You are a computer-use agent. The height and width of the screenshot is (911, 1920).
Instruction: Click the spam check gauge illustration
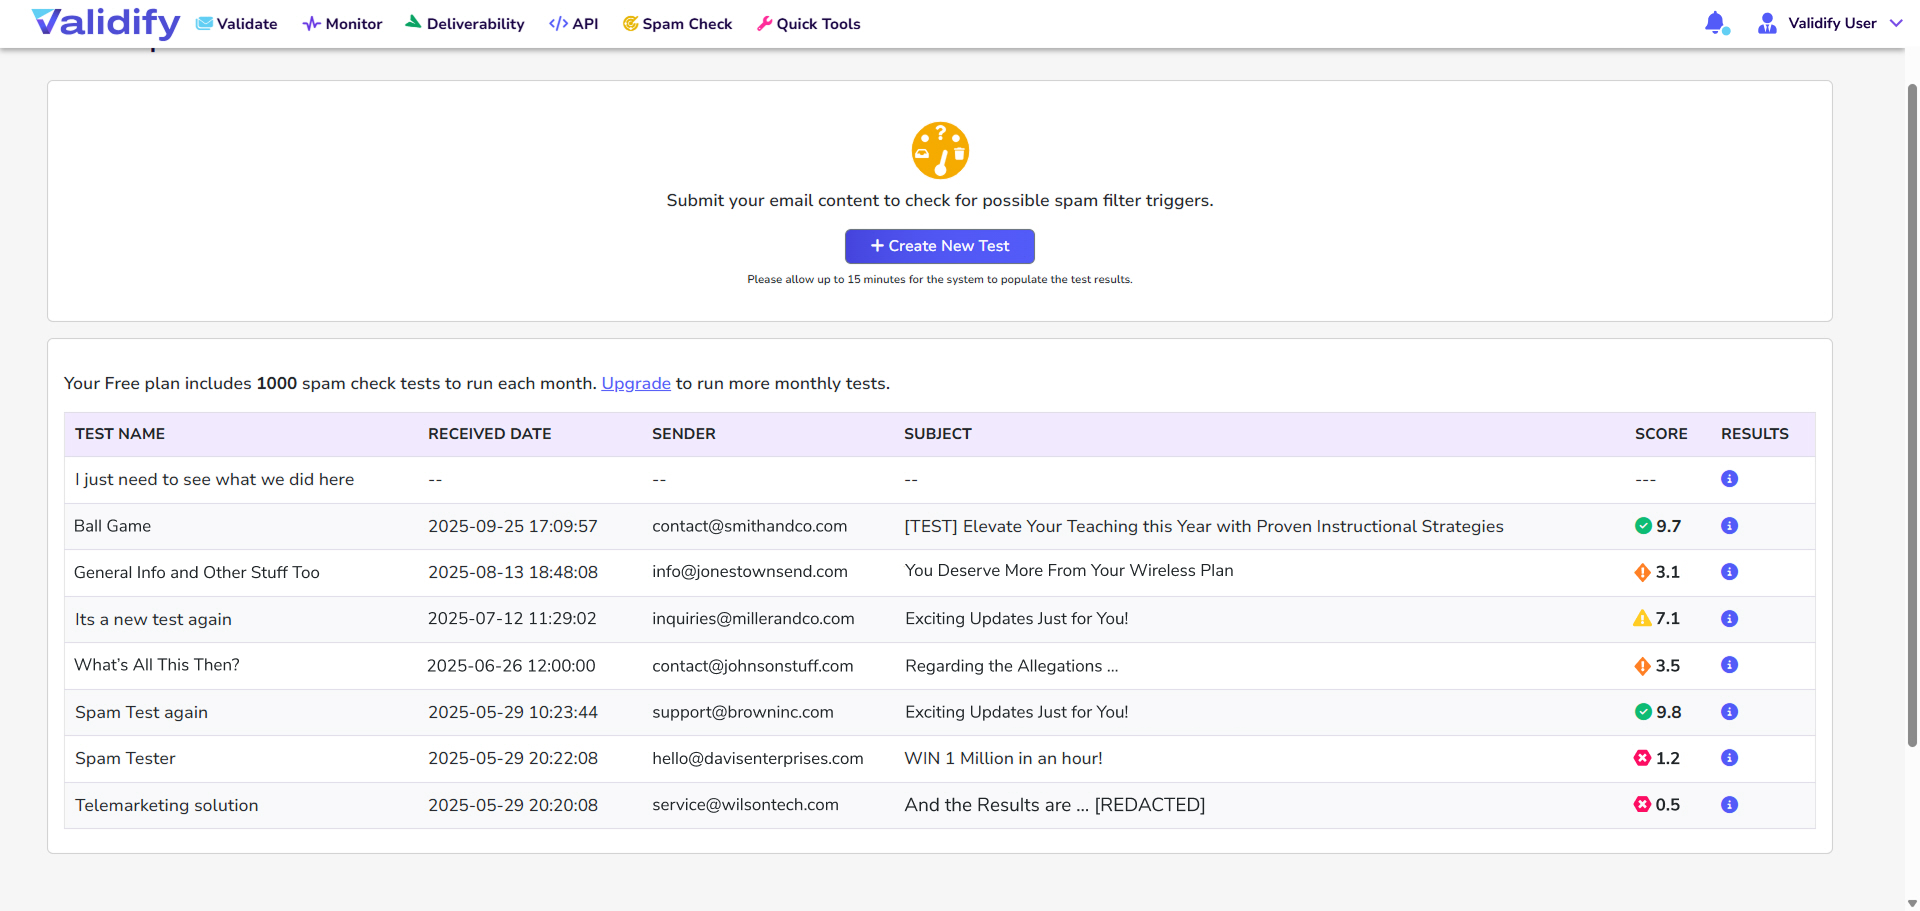[x=940, y=150]
